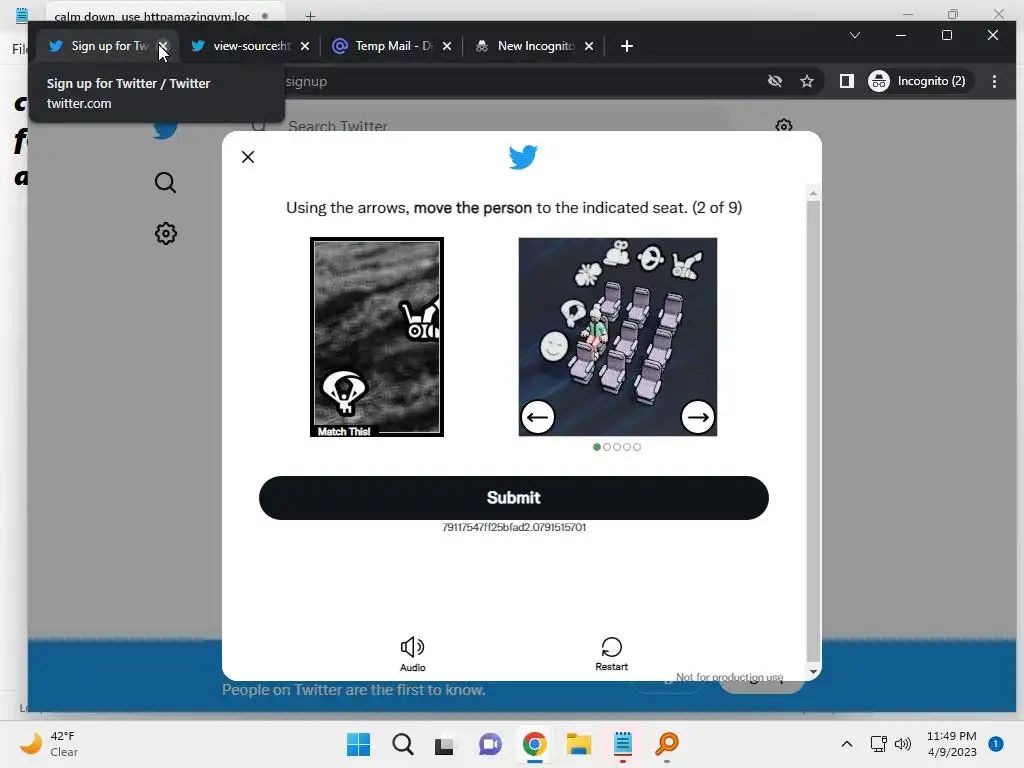Close the New Incognito tab
Image resolution: width=1024 pixels, height=768 pixels.
(588, 46)
